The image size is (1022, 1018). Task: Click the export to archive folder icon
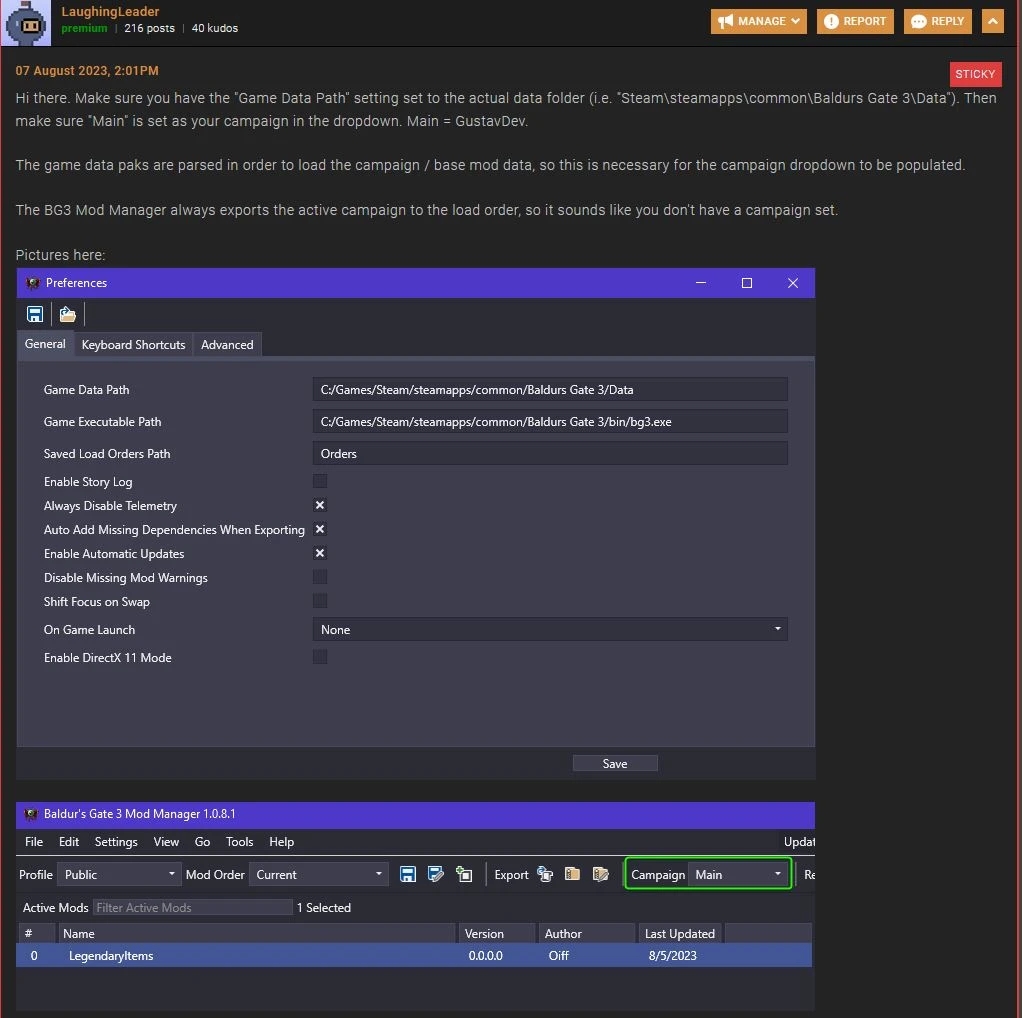[x=572, y=874]
